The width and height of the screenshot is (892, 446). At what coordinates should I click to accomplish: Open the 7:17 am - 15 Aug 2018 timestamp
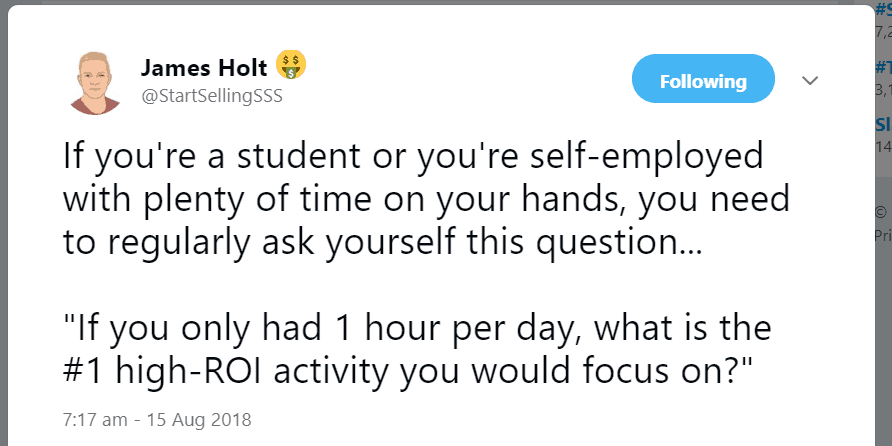(x=156, y=419)
